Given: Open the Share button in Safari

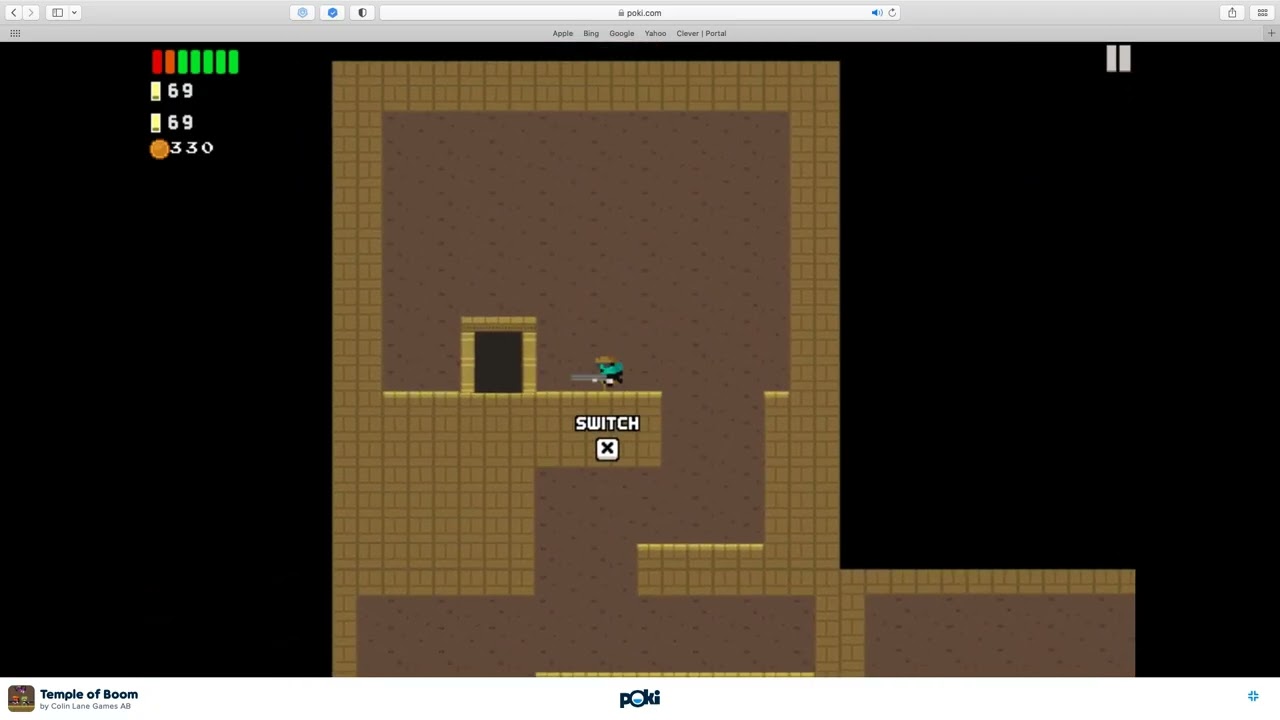Looking at the screenshot, I should 1232,12.
